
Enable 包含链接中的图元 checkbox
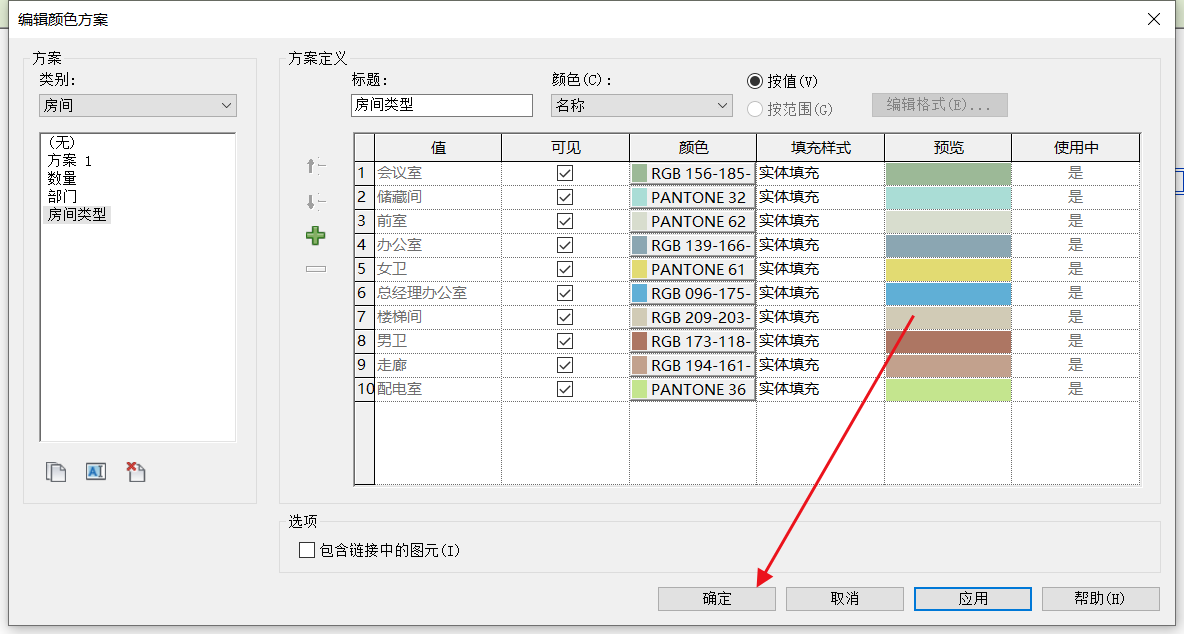pyautogui.click(x=307, y=550)
